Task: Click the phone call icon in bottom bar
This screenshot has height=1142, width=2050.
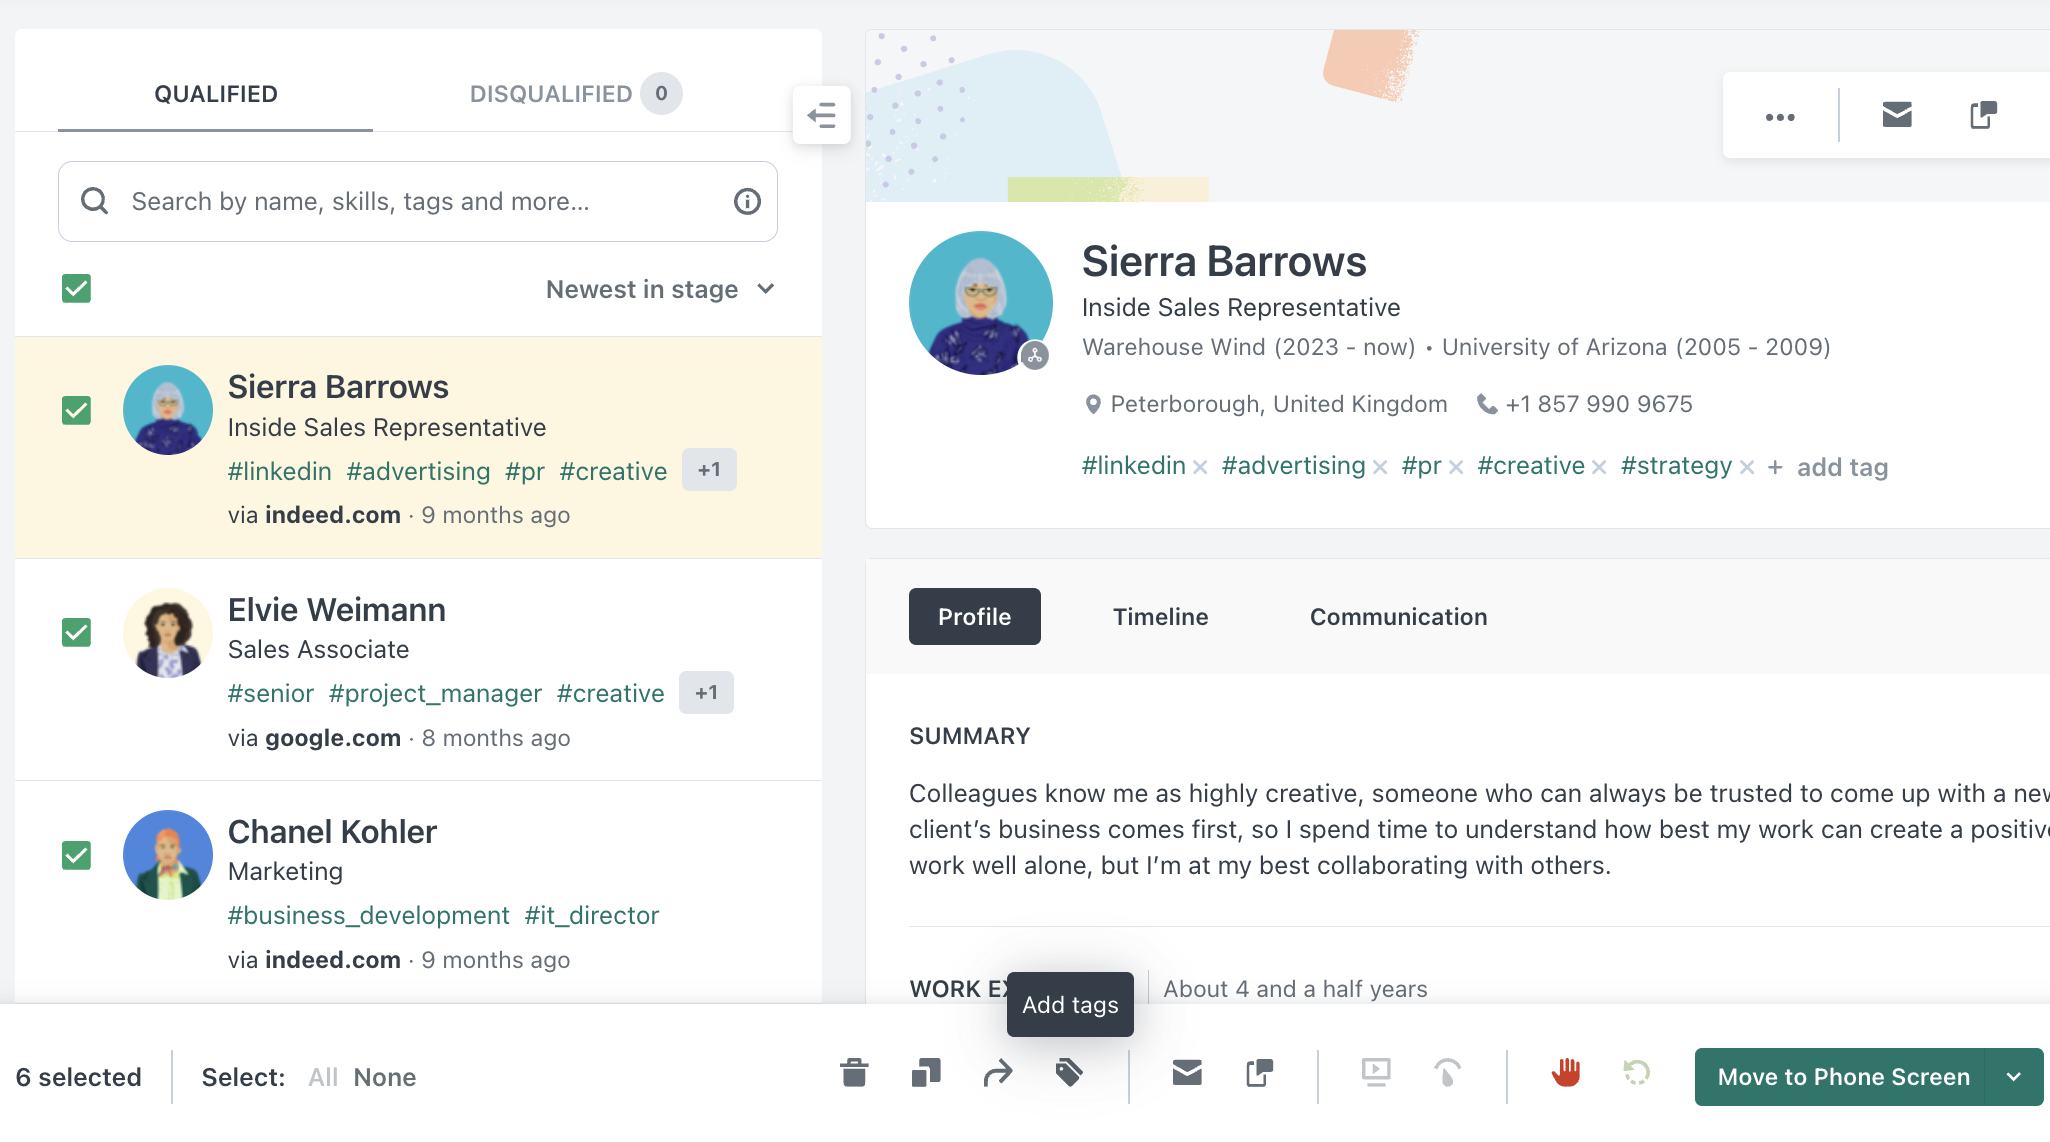Action: [1447, 1074]
